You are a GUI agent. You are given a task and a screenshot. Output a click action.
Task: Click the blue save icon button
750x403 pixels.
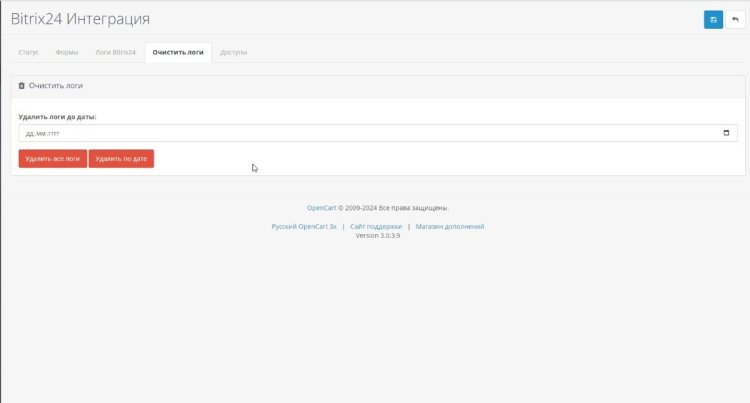coord(713,20)
